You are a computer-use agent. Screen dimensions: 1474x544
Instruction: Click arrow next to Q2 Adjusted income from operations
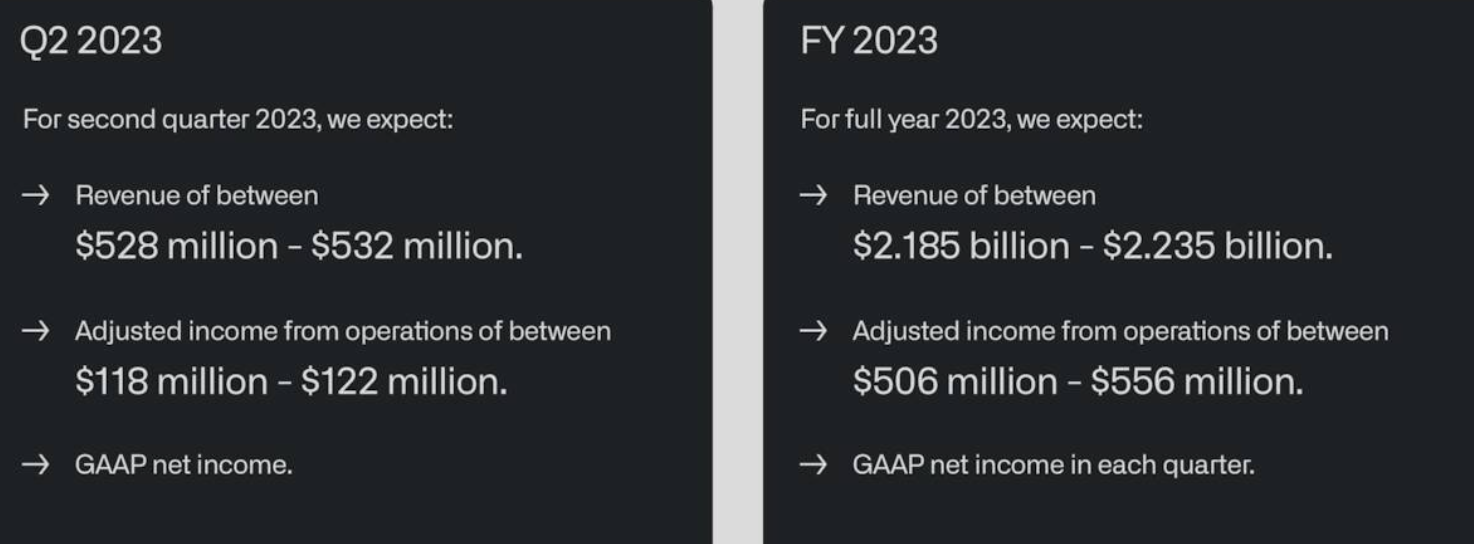coord(35,331)
